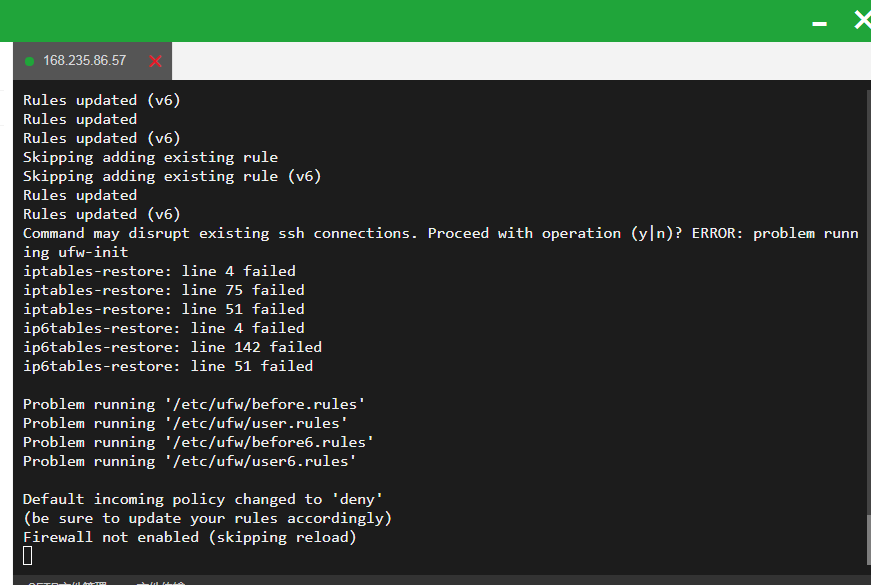Minimize the terminal window
Viewport: 871px width, 585px height.
[819, 23]
